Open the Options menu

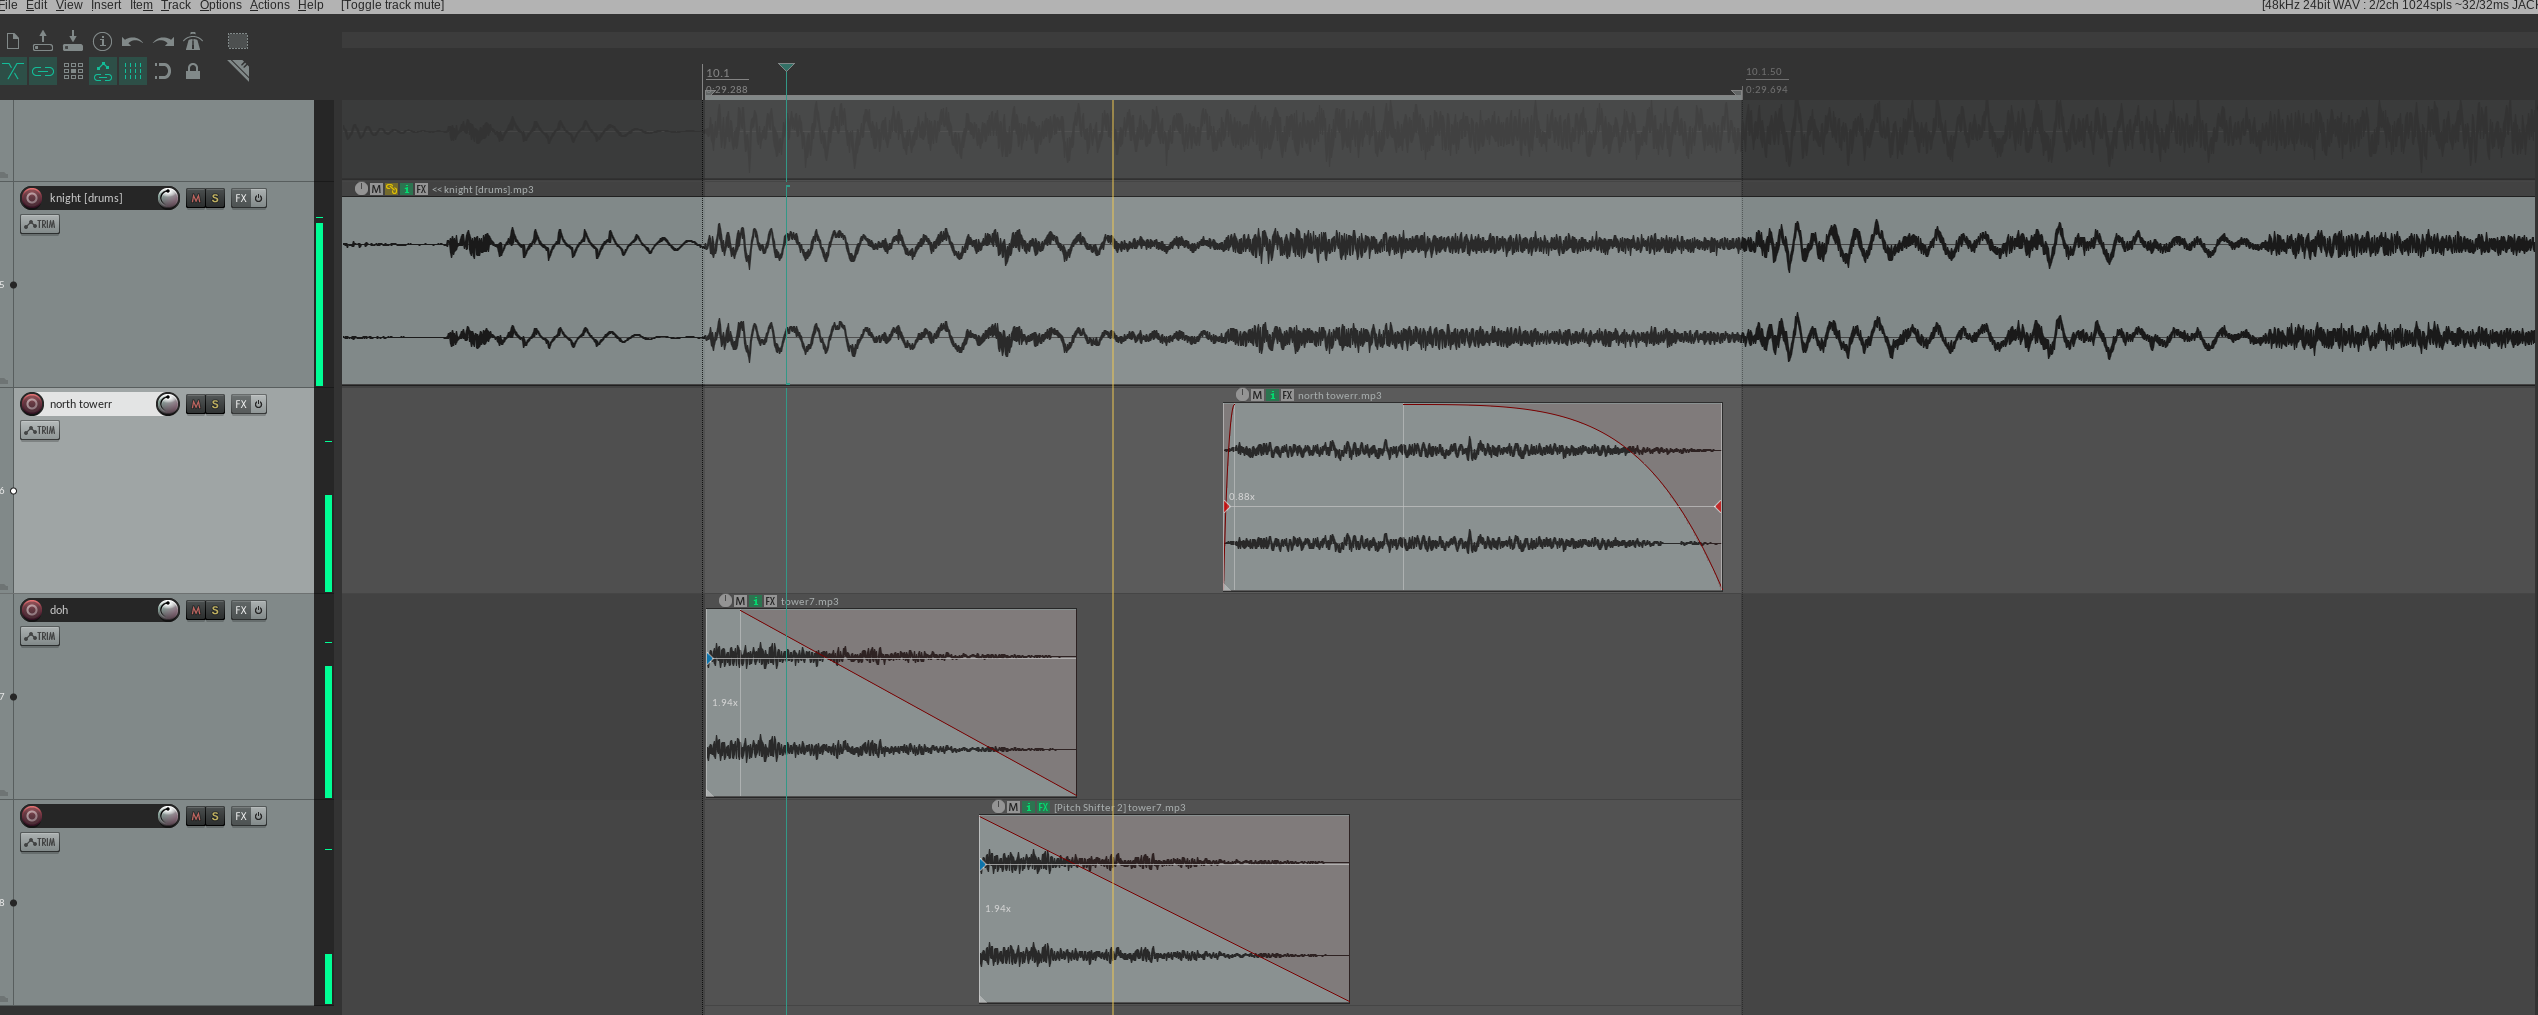[220, 6]
